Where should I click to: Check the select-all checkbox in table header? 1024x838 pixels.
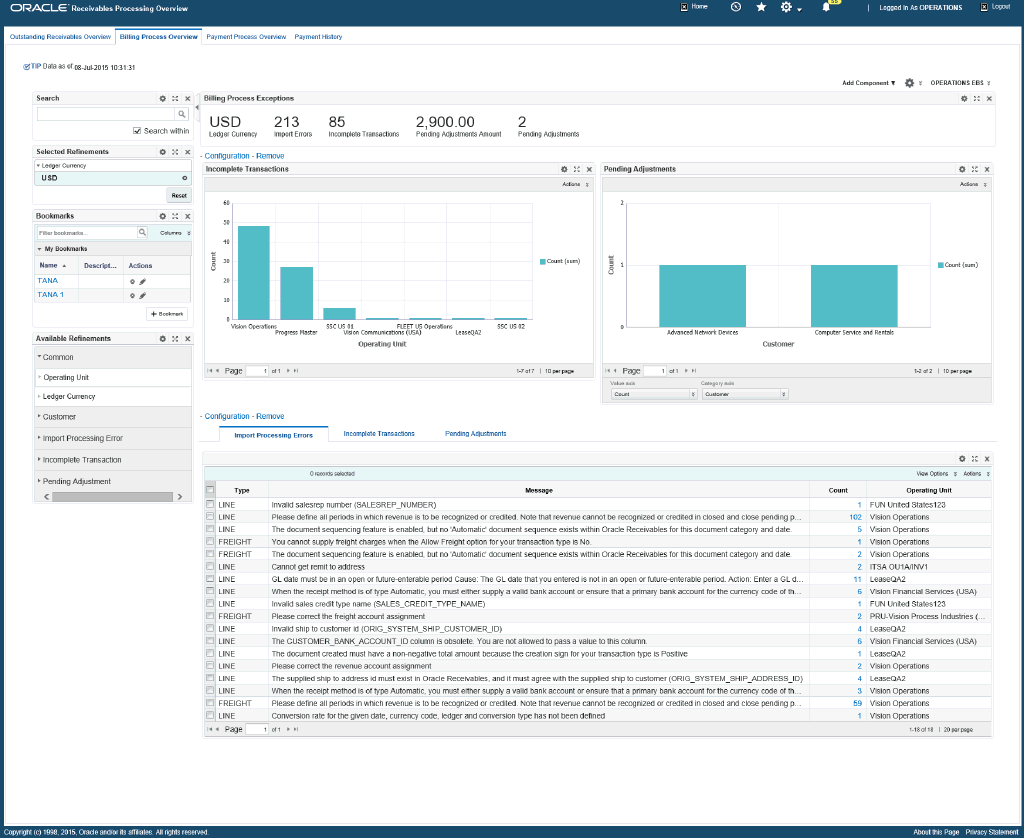pos(210,490)
